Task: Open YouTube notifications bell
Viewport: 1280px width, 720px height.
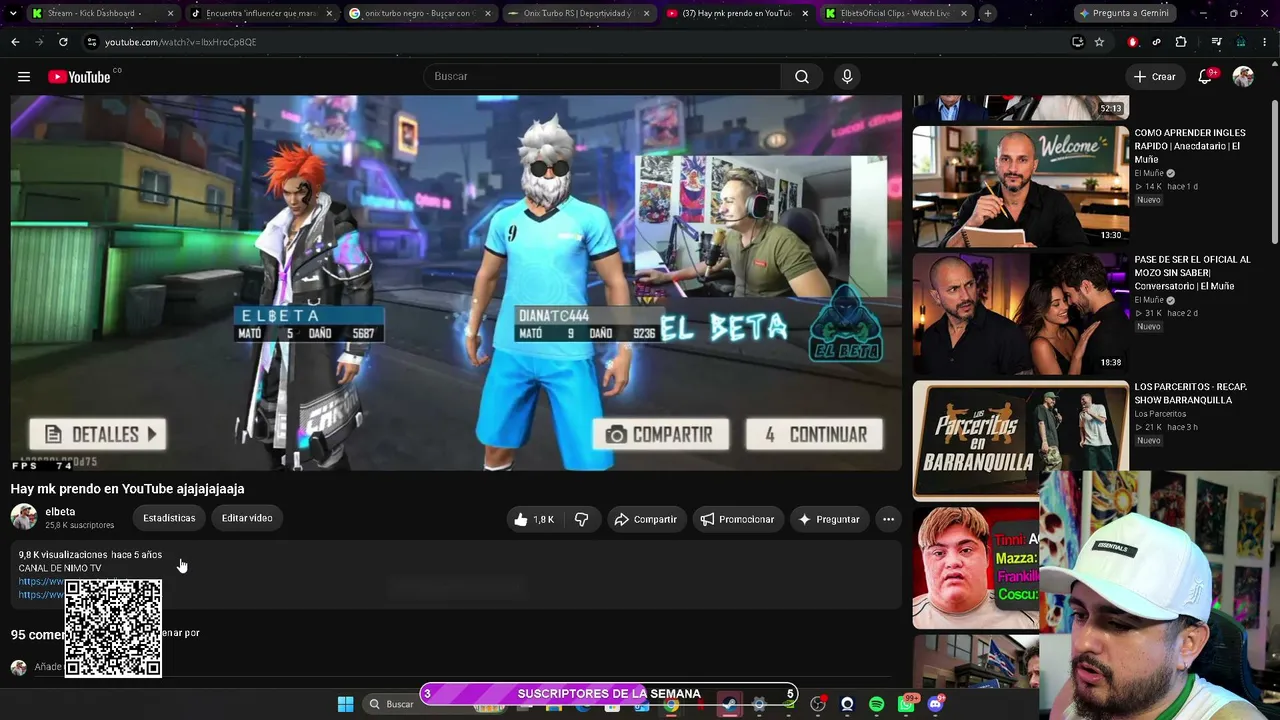Action: pos(1205,77)
